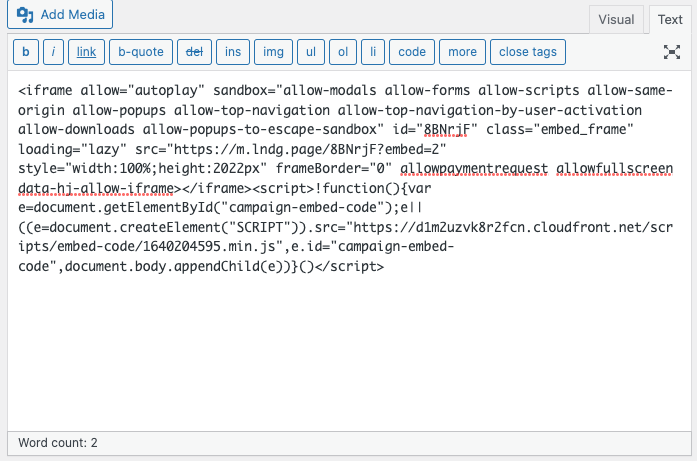Image resolution: width=697 pixels, height=461 pixels.
Task: Click the underlined text data-hj-allow-iframe
Action: pyautogui.click(x=96, y=188)
